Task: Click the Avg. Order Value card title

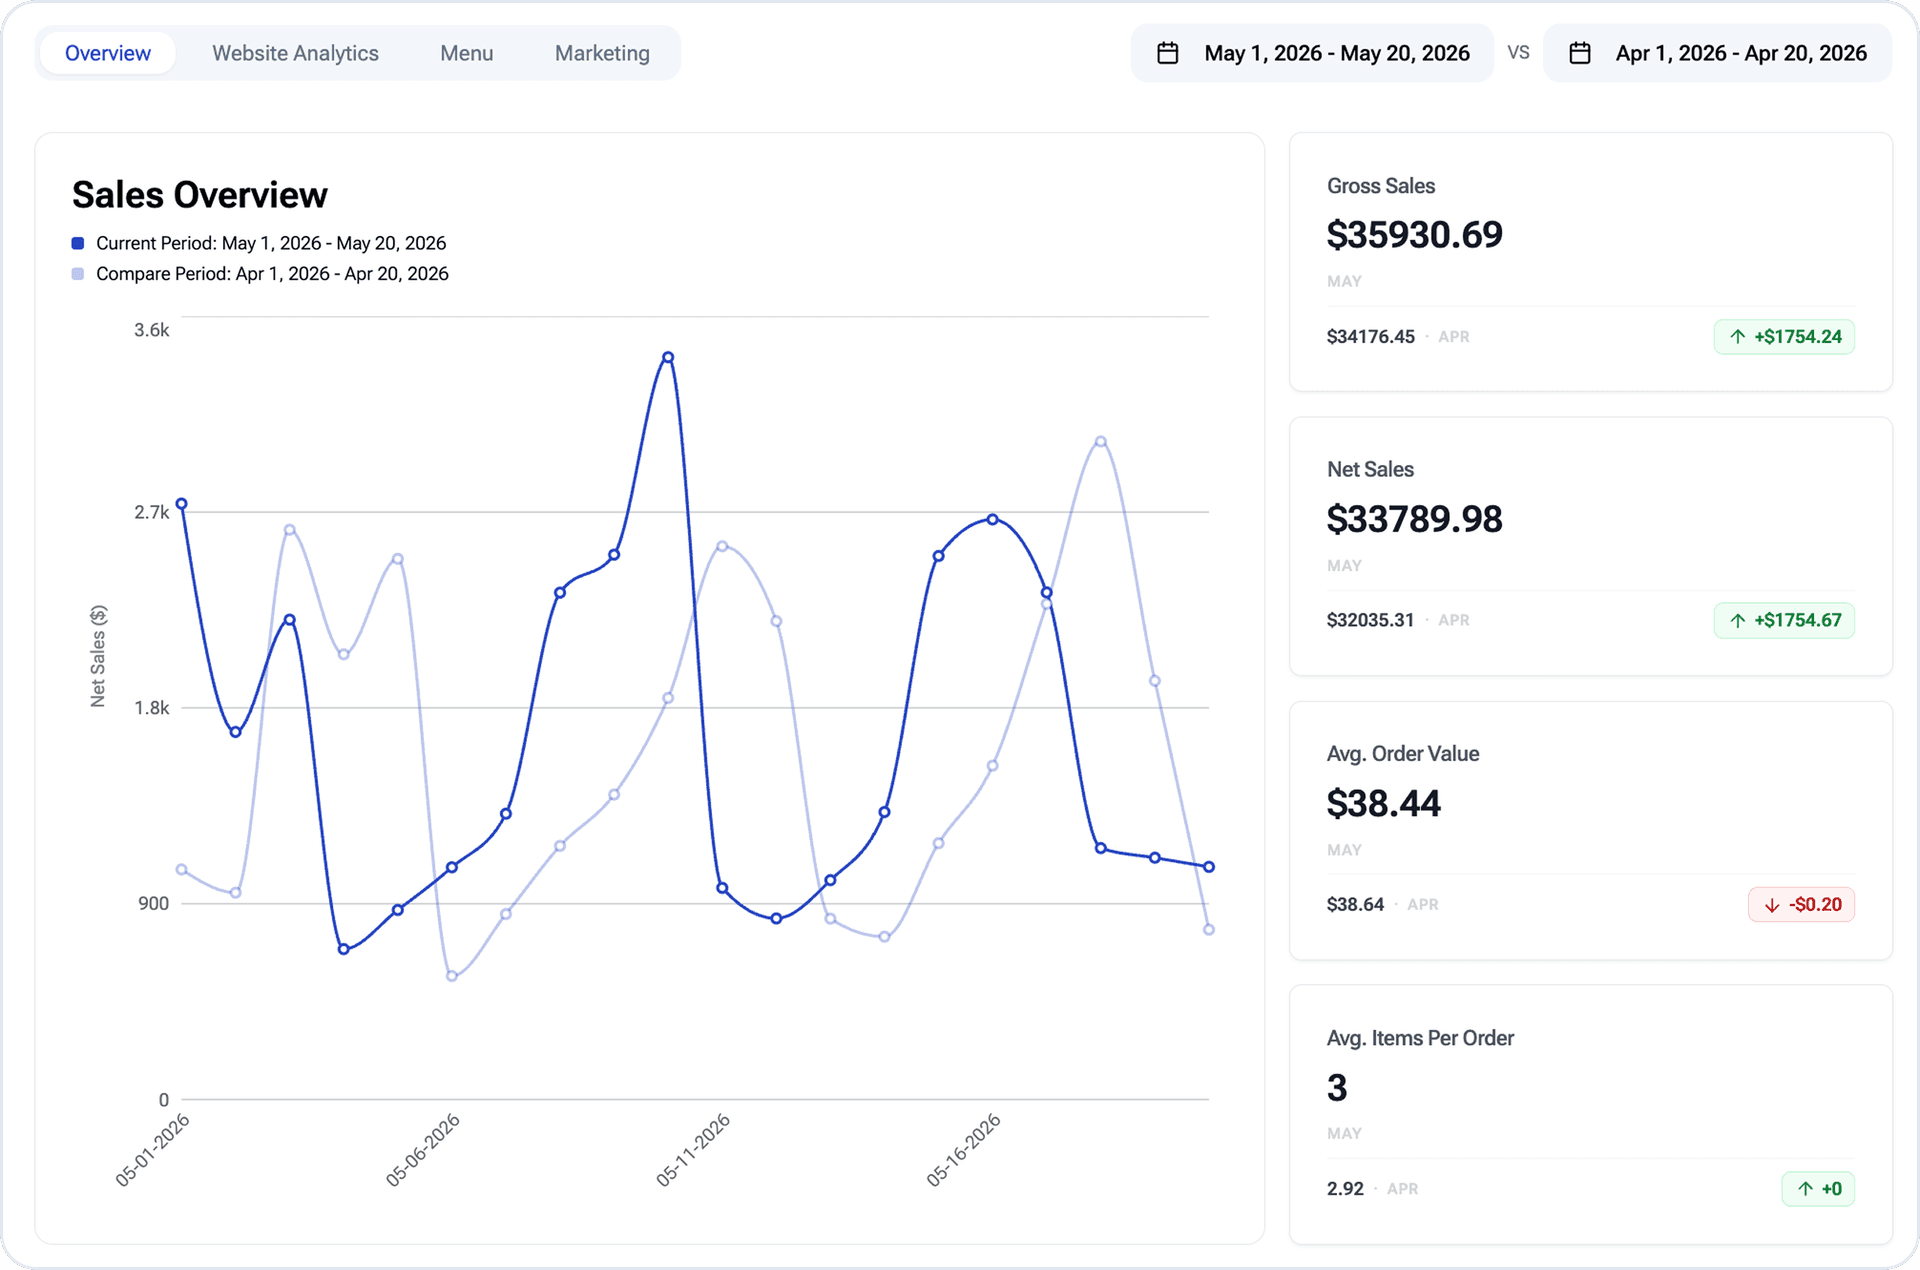Action: 1402,754
